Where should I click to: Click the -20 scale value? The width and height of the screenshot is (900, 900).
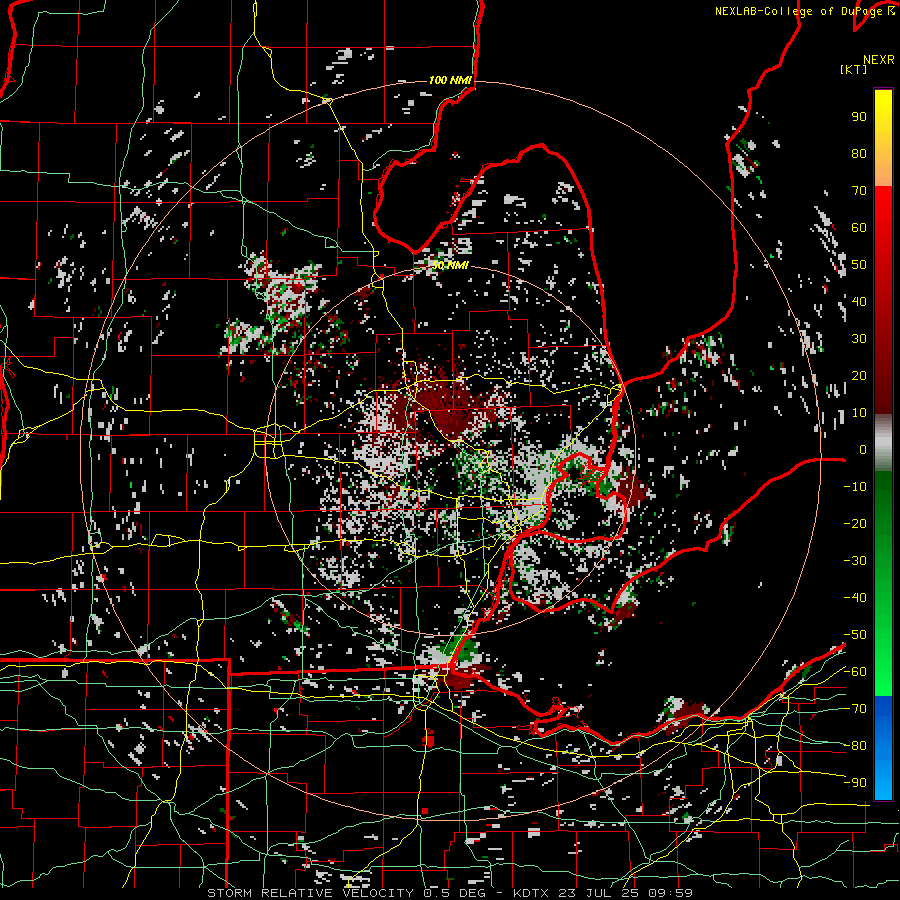[x=855, y=523]
